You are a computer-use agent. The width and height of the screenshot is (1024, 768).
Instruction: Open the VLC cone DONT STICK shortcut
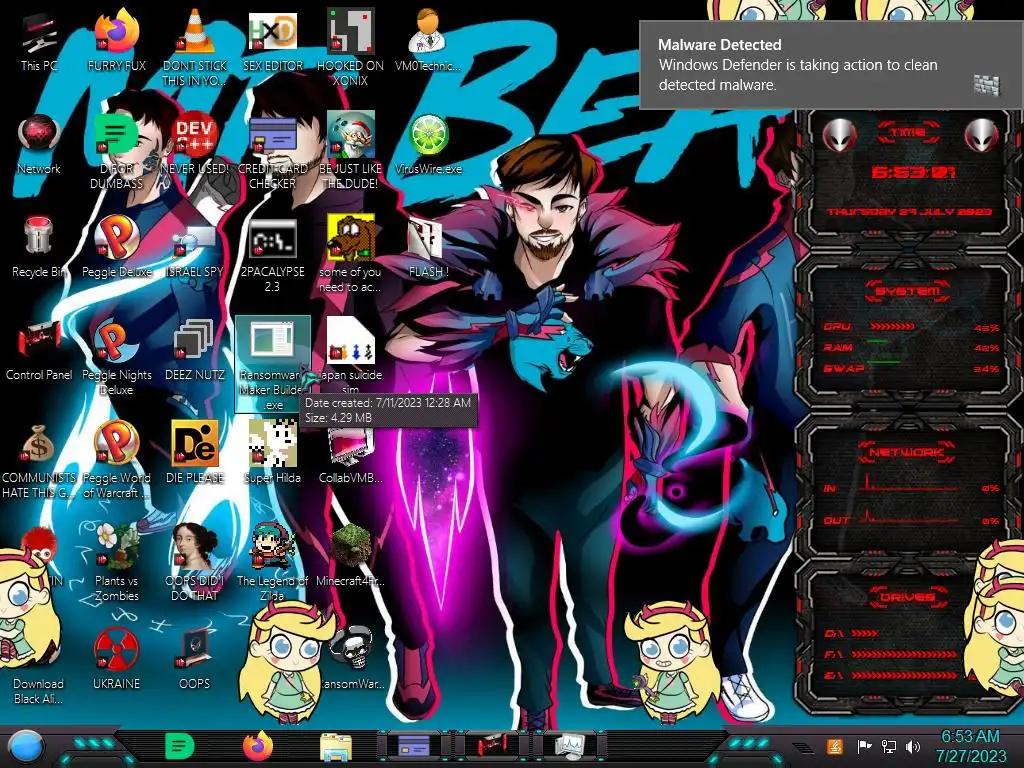pyautogui.click(x=194, y=46)
